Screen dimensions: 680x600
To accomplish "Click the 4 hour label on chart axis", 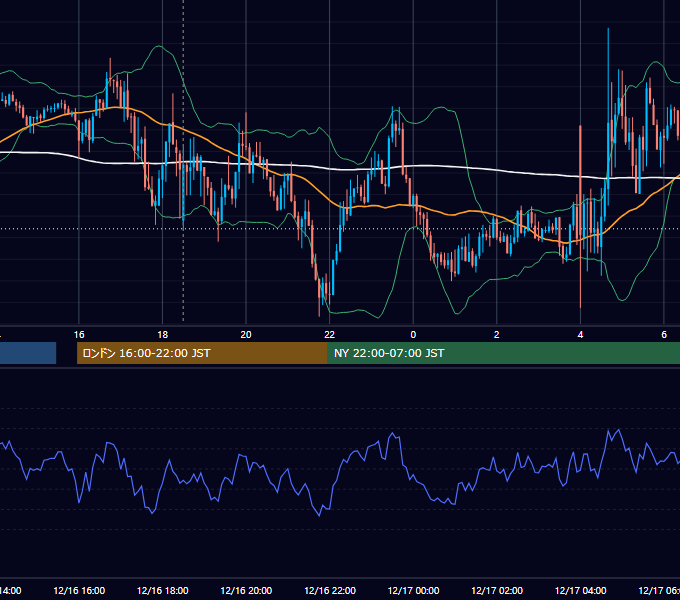I will (x=580, y=334).
